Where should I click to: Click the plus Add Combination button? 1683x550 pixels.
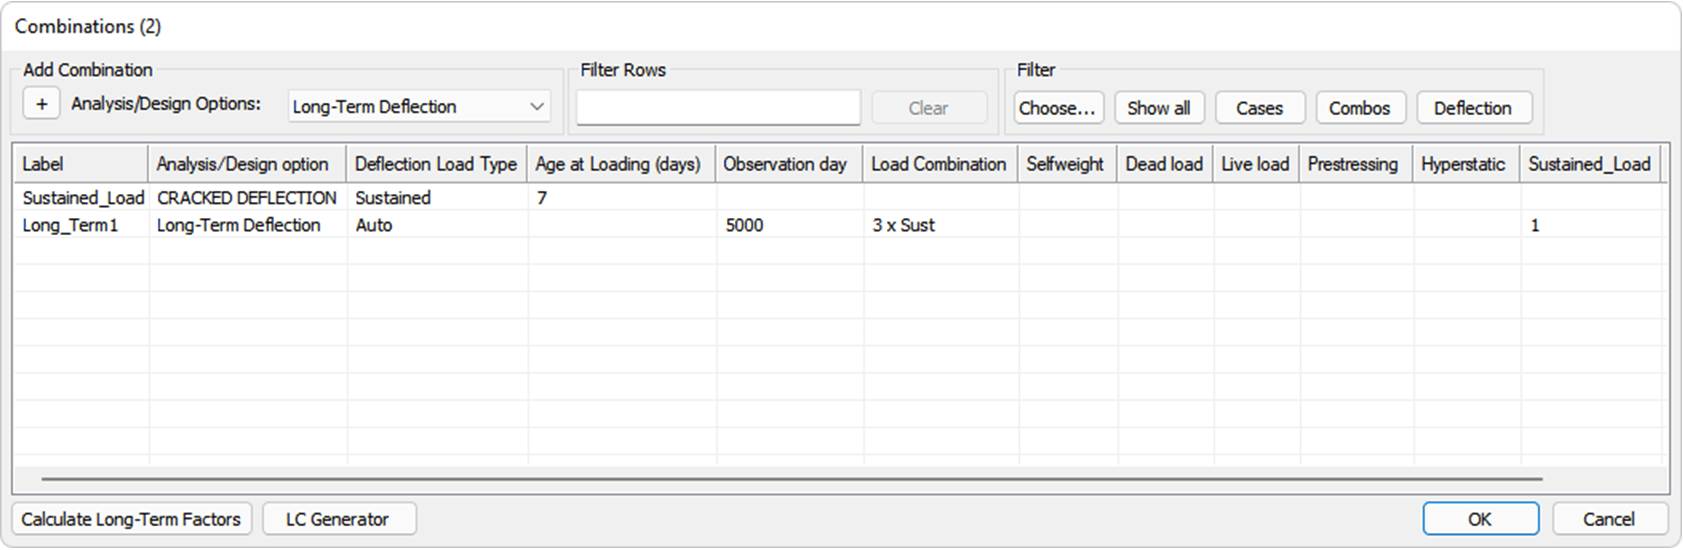tap(41, 104)
